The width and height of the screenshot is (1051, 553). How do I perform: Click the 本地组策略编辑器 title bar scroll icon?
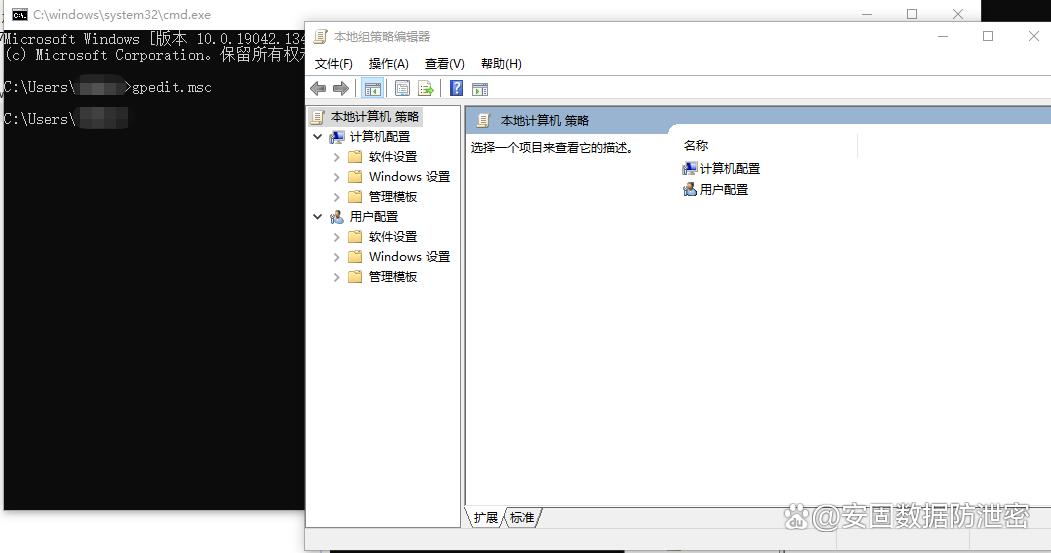(x=321, y=36)
